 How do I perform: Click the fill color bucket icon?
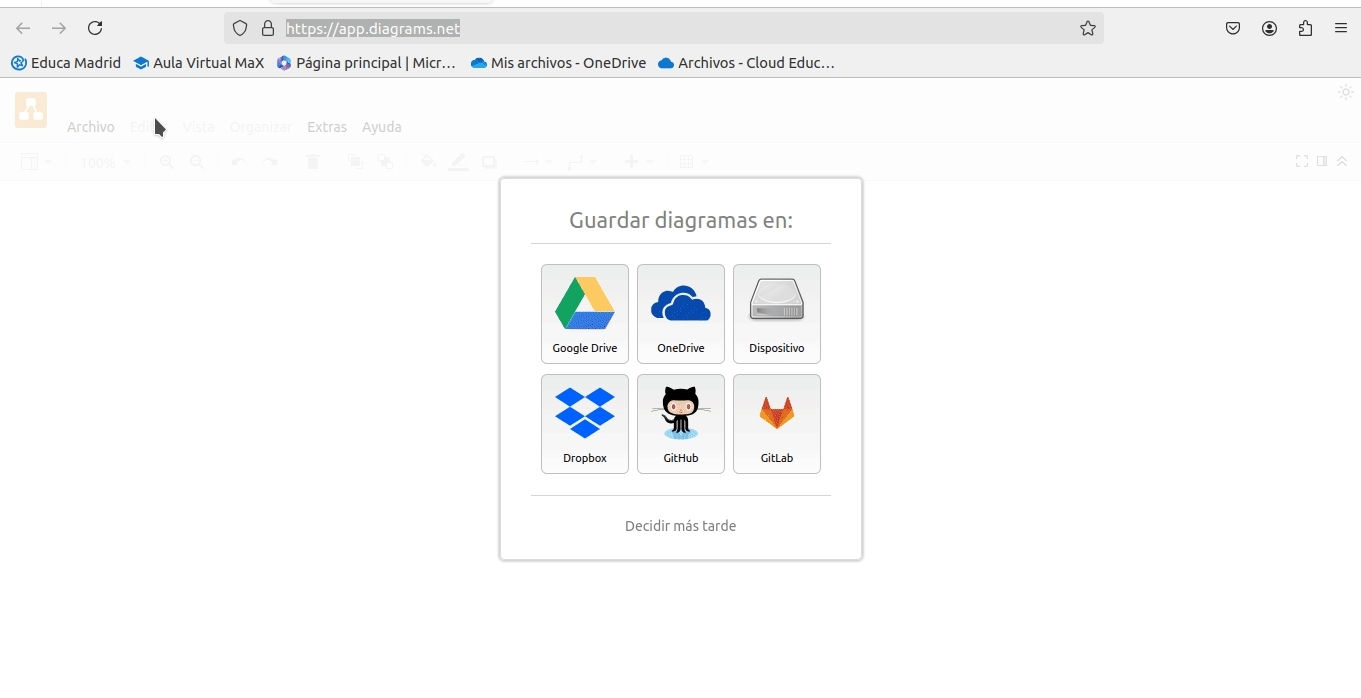tap(428, 162)
